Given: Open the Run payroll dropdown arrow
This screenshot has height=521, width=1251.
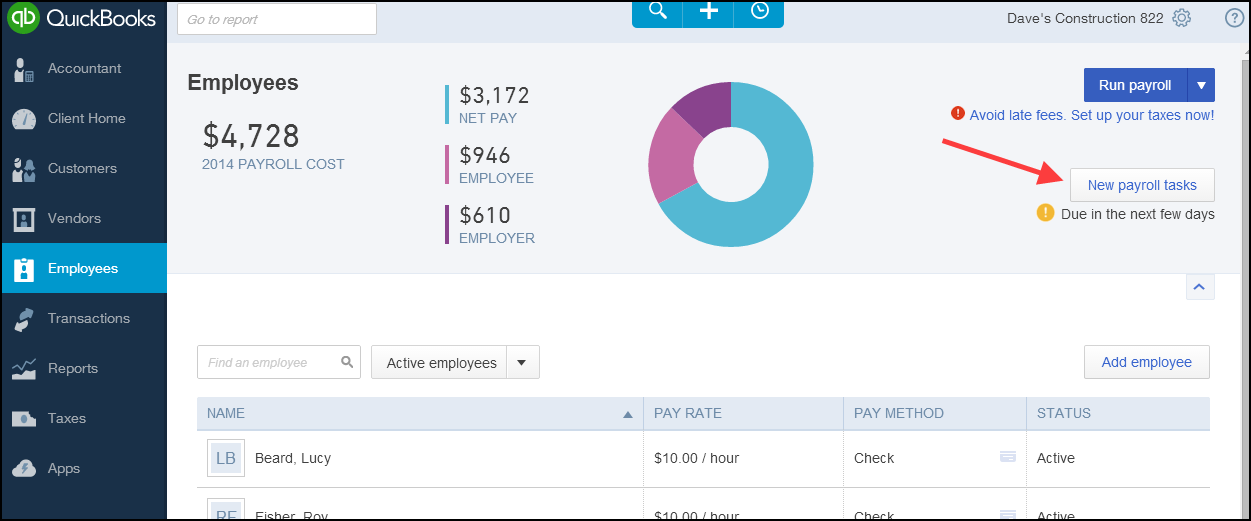Looking at the screenshot, I should (x=1201, y=85).
